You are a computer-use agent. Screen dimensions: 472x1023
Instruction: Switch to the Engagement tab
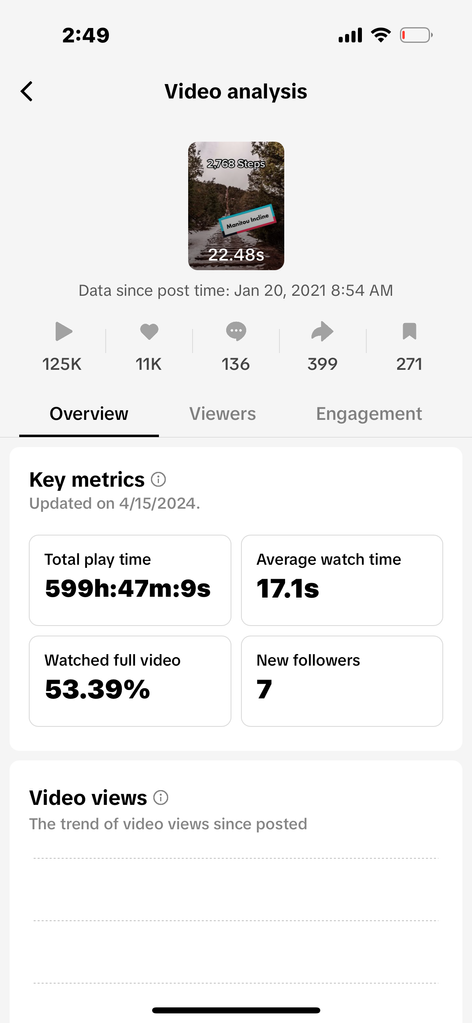(x=369, y=414)
